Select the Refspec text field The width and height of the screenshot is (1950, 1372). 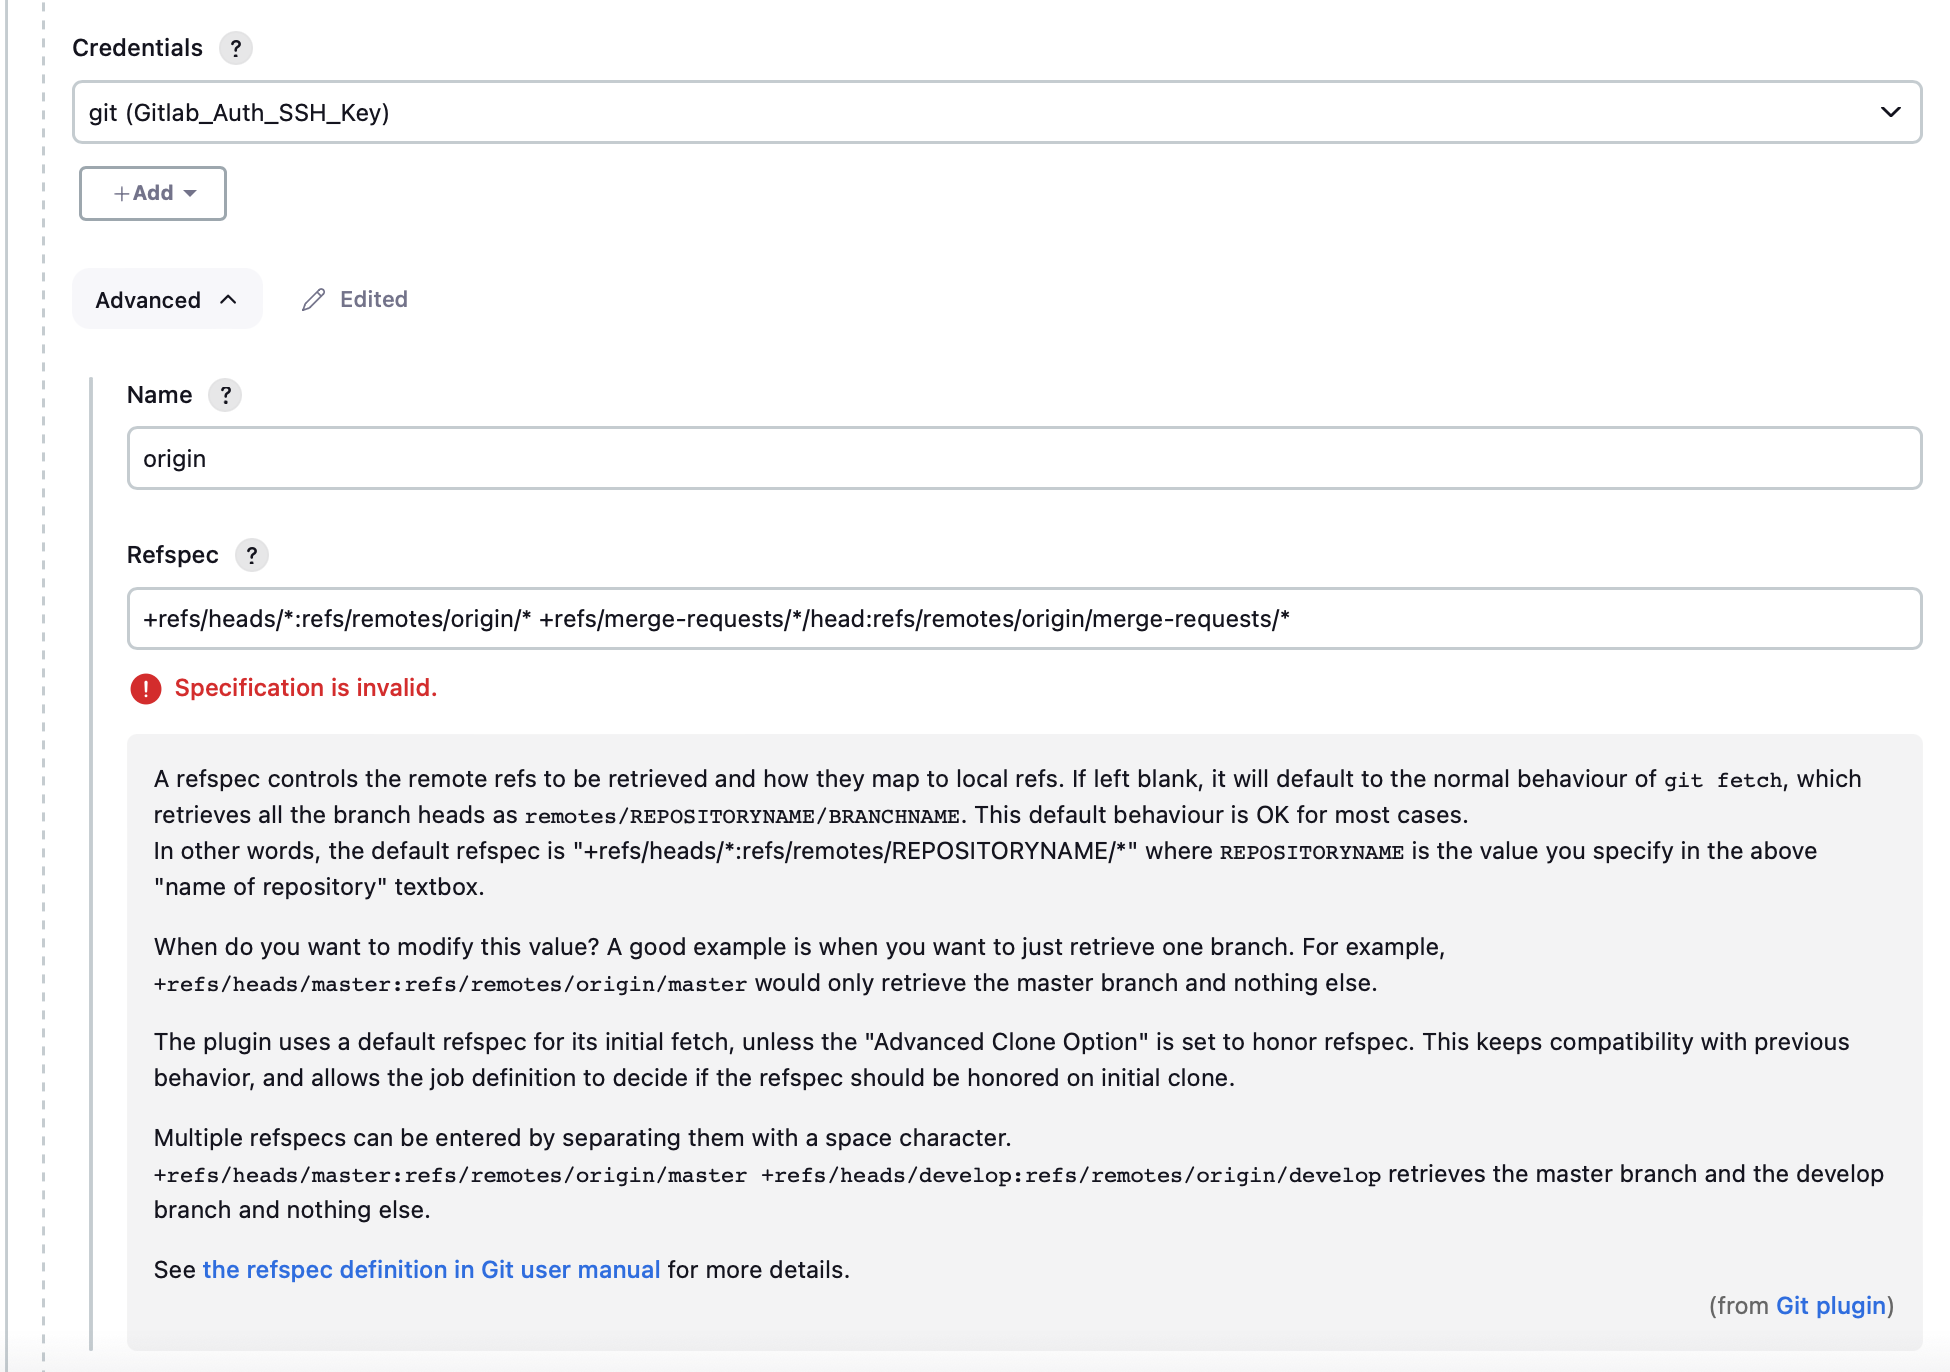[1000, 619]
